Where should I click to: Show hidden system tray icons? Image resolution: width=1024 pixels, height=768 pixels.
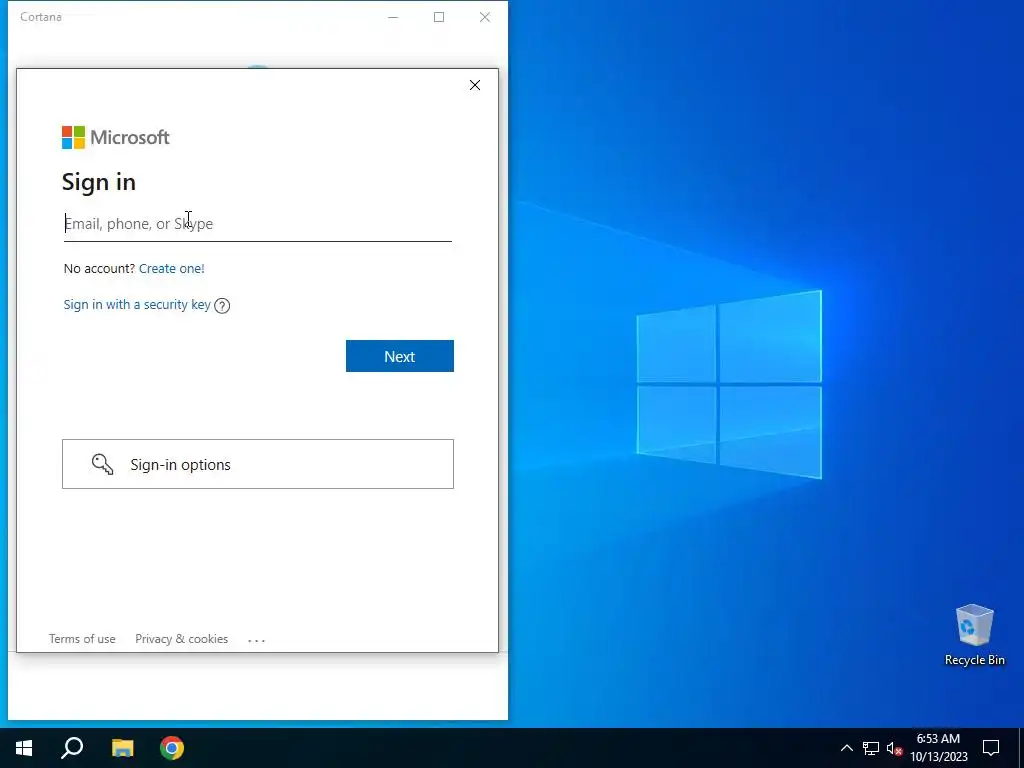click(x=846, y=748)
